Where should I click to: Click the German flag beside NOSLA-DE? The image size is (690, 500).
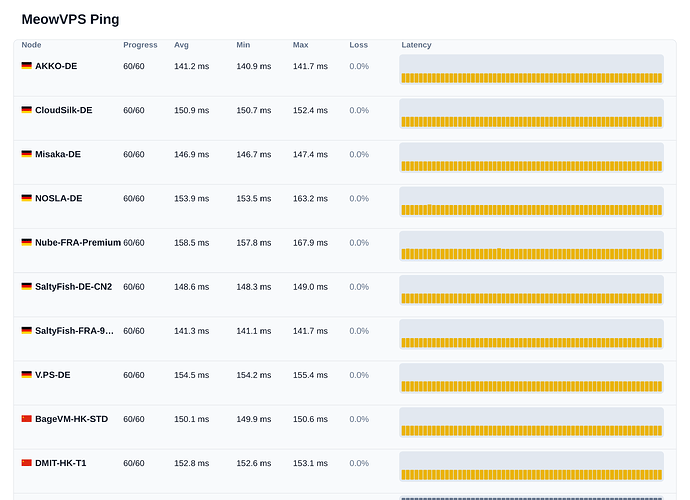[x=26, y=198]
